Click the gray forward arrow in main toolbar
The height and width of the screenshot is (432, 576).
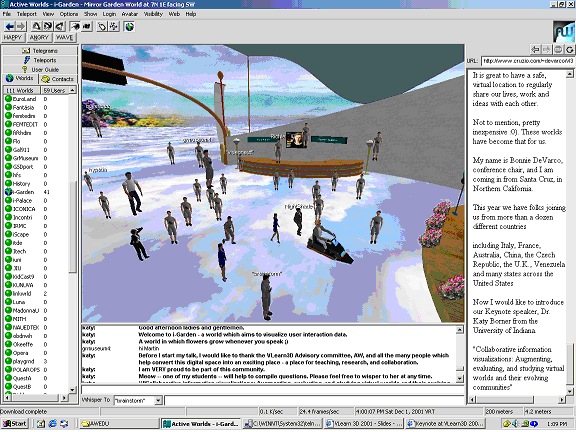pyautogui.click(x=21, y=26)
